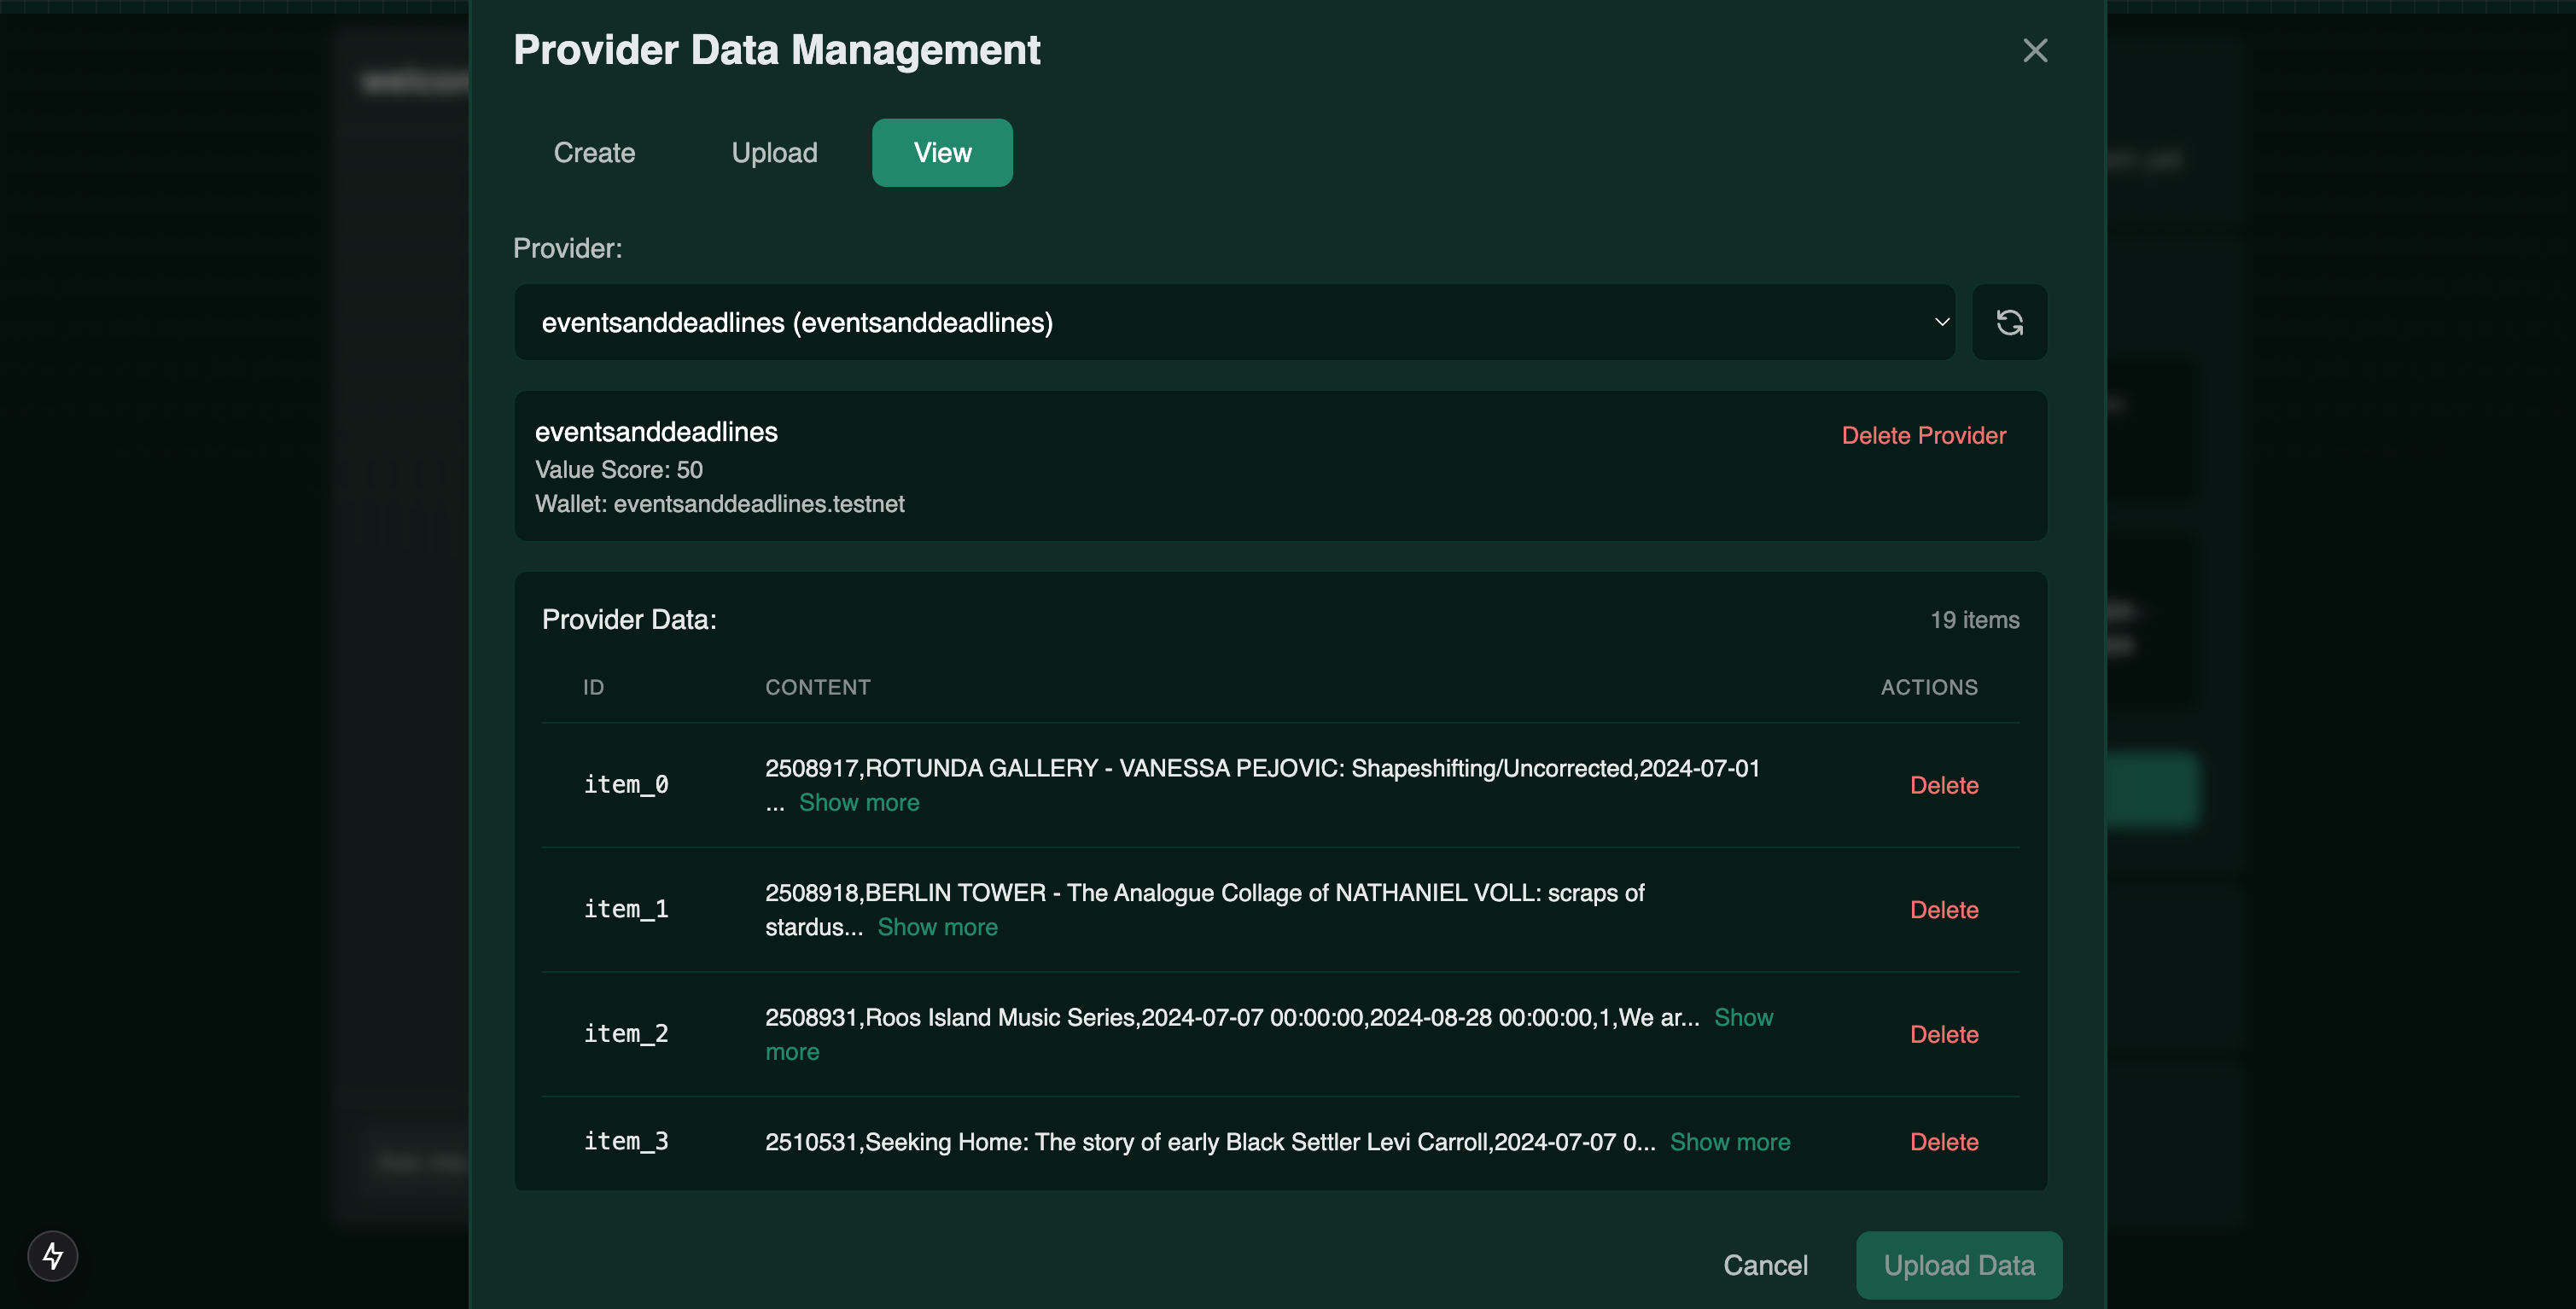
Task: Delete item_3 Seeking Home entry
Action: tap(1943, 1142)
